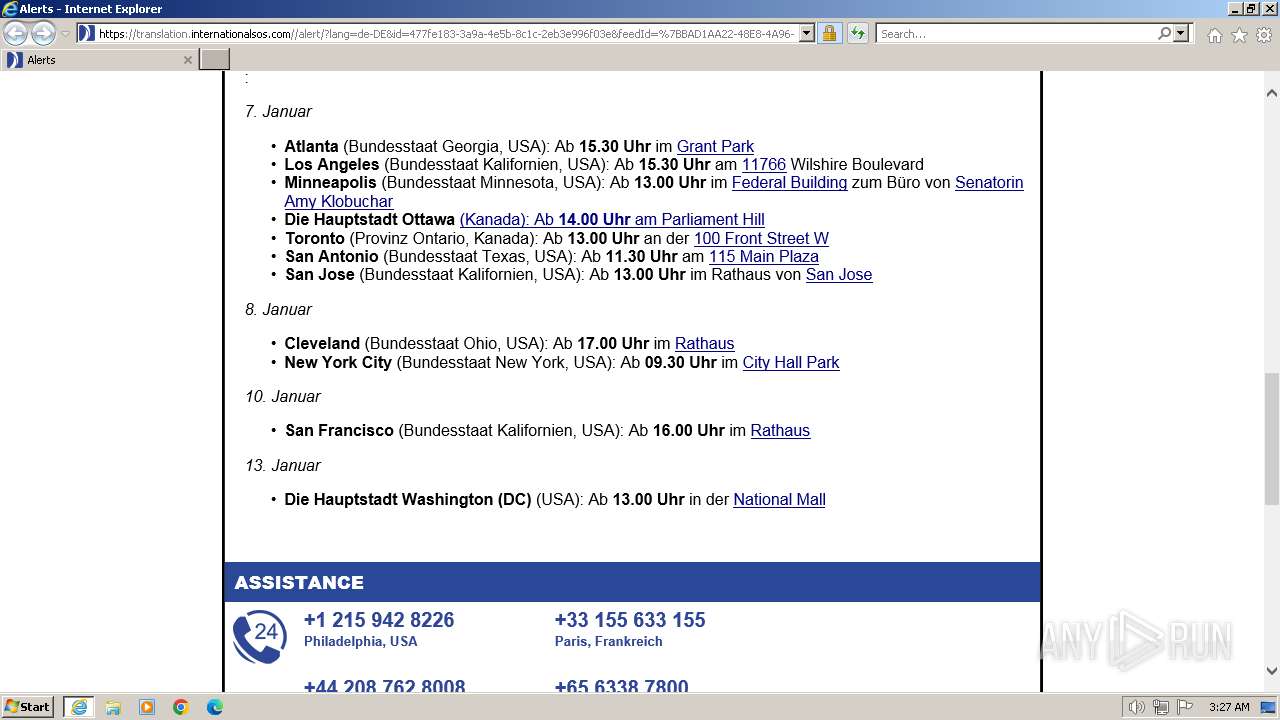Launch Edge from the taskbar
The image size is (1280, 720).
click(x=215, y=707)
